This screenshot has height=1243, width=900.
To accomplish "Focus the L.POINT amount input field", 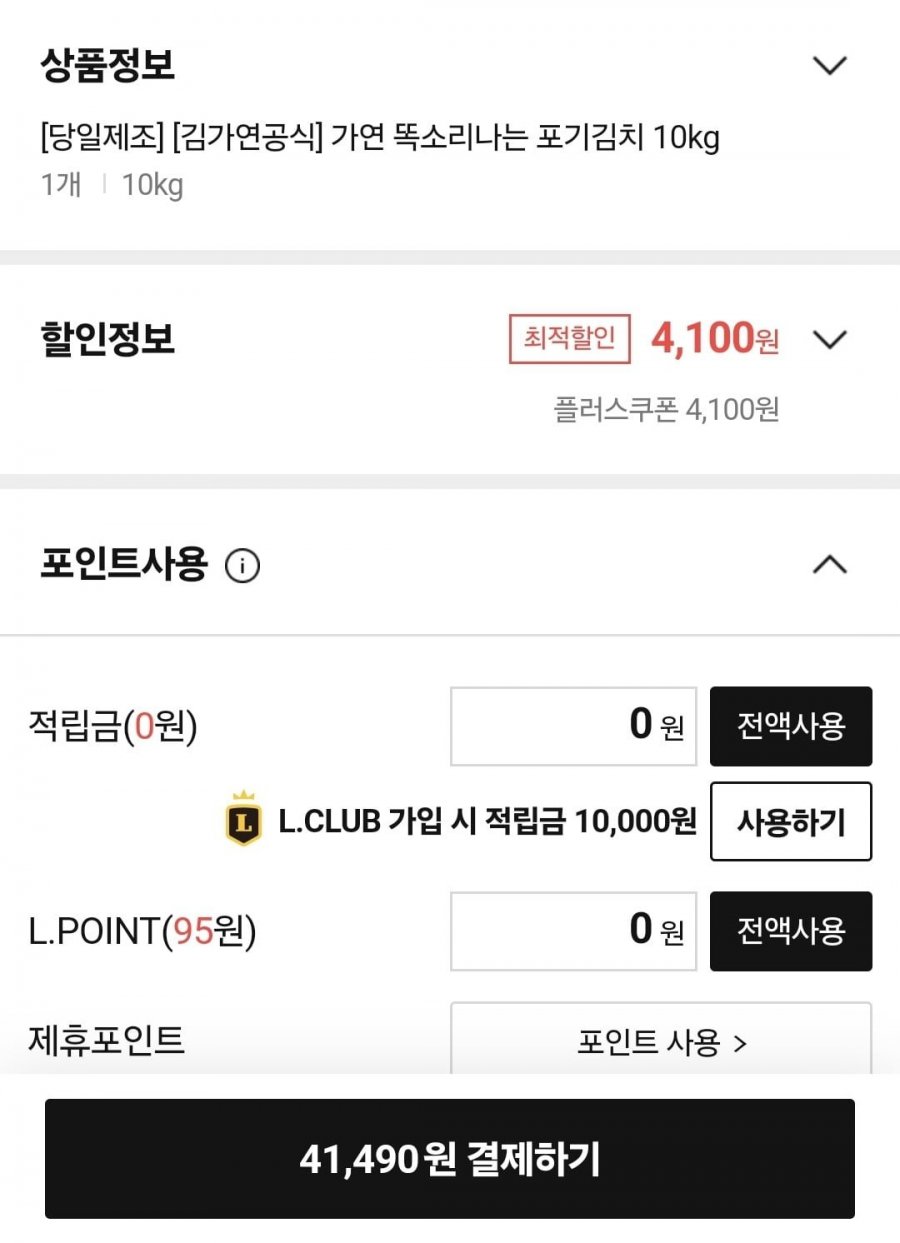I will click(x=573, y=931).
